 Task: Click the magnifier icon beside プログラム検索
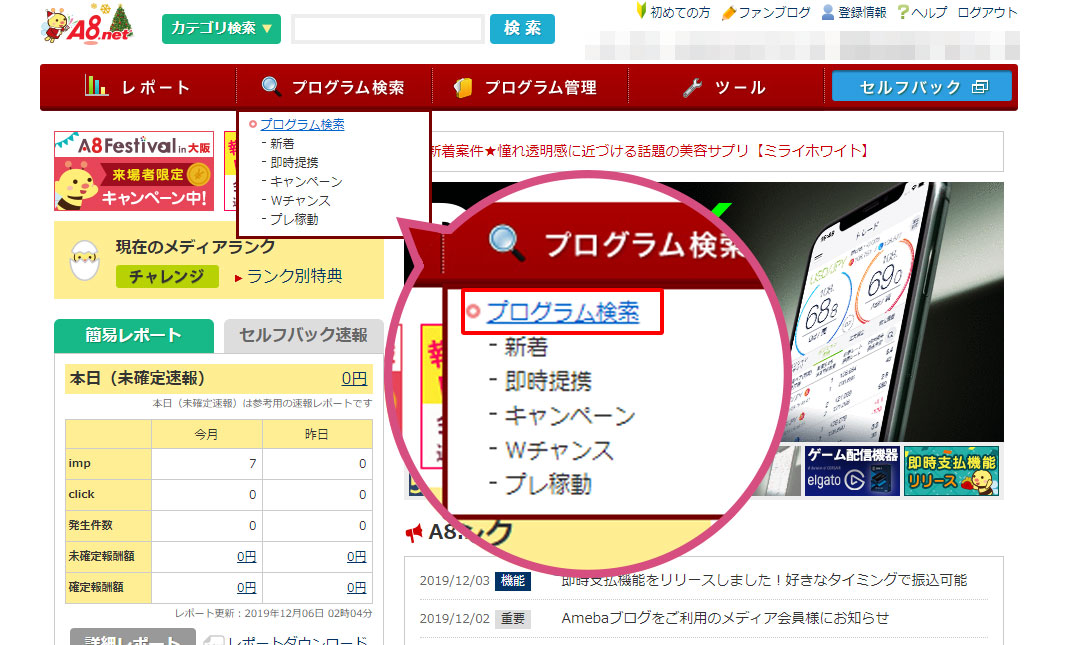[271, 86]
